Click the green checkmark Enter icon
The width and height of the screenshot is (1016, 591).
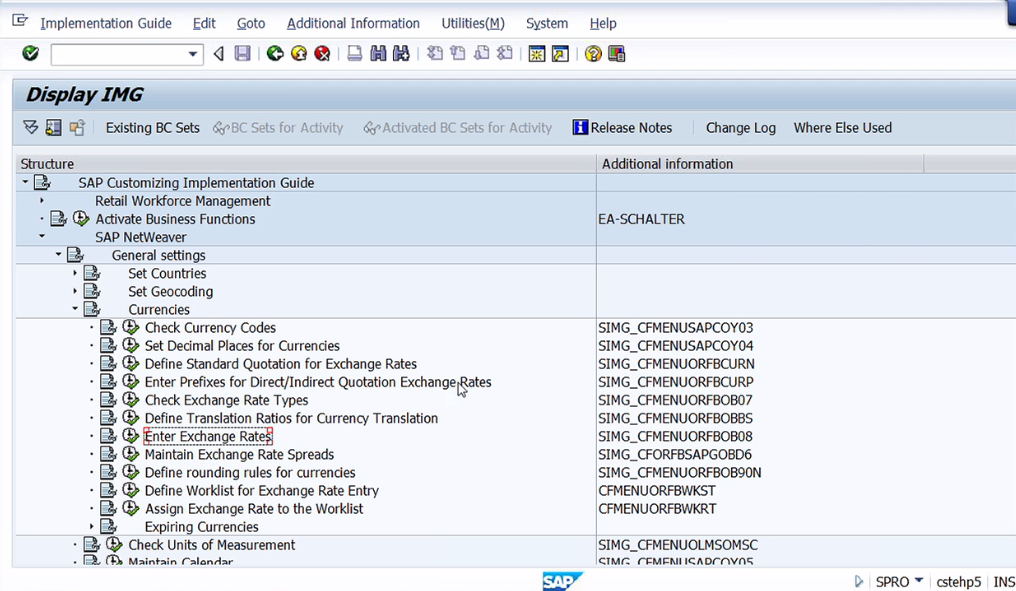coord(30,53)
